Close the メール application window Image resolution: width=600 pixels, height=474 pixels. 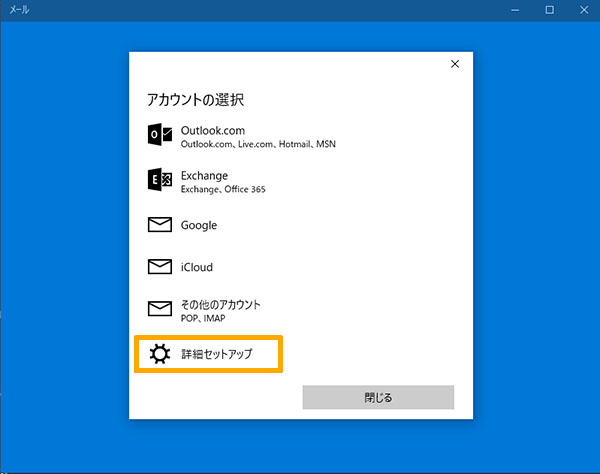click(584, 10)
